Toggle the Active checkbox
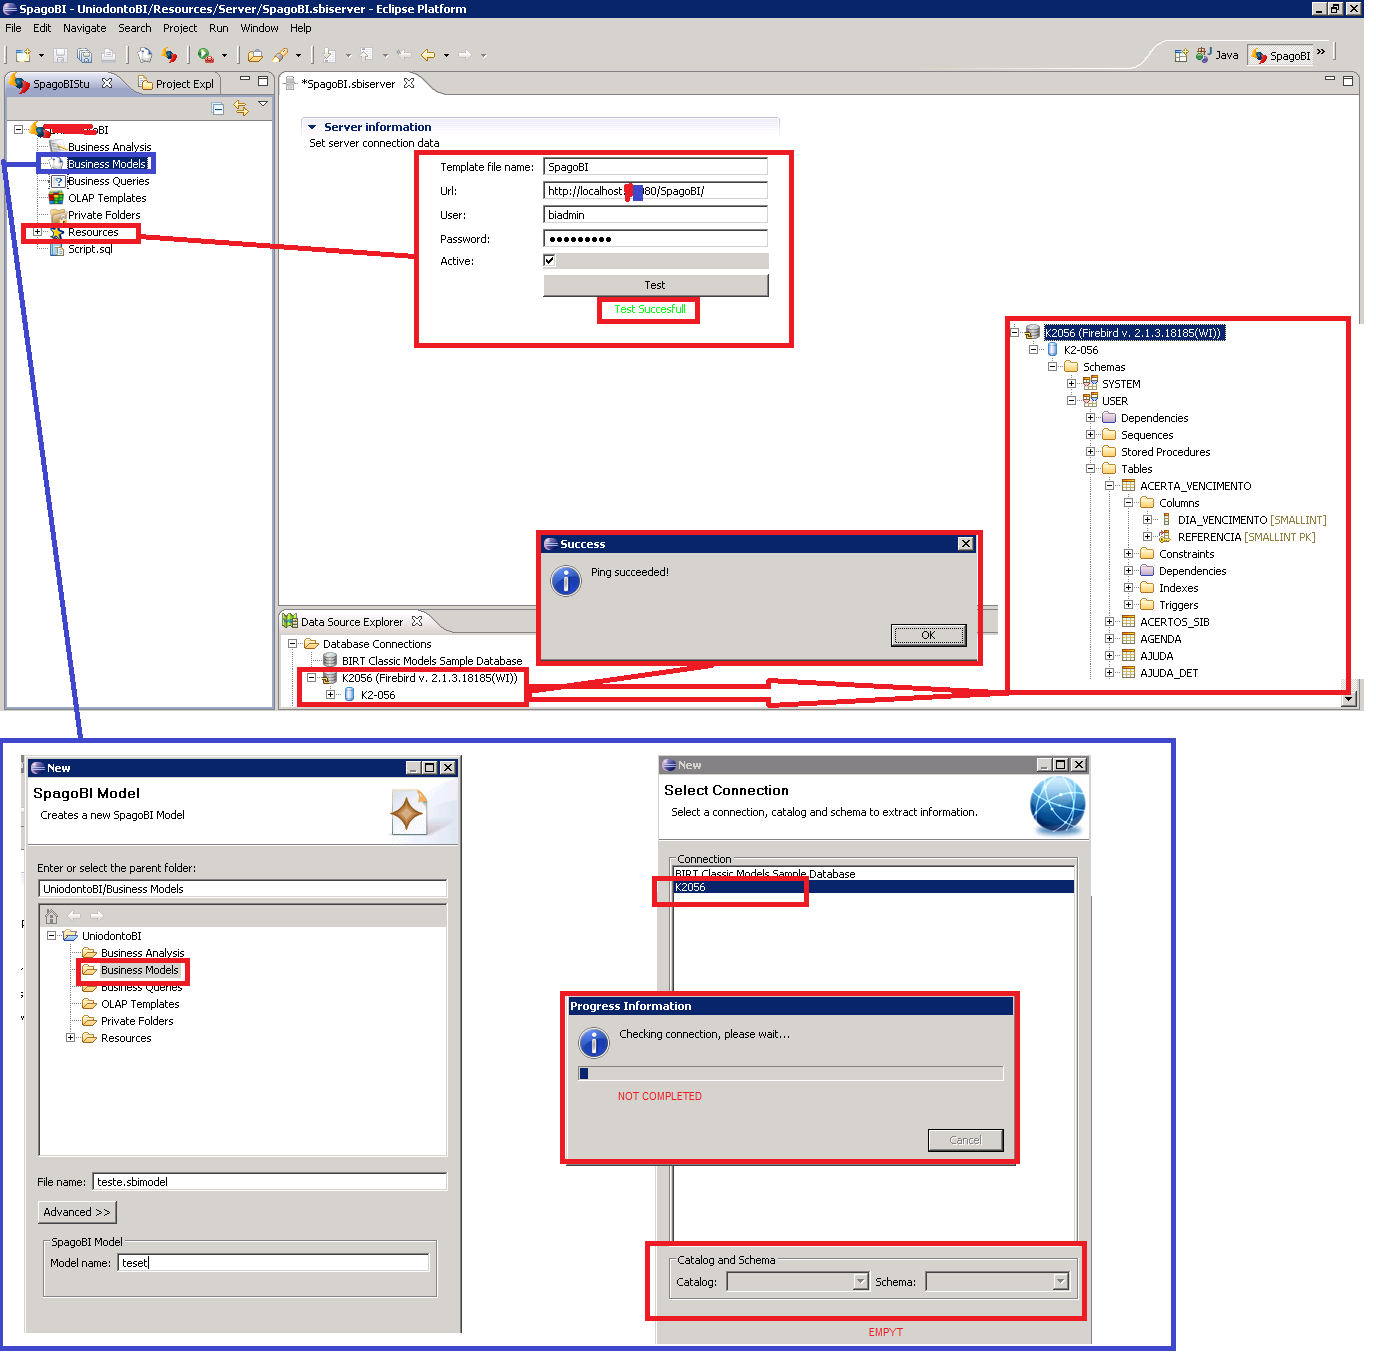Viewport: 1376px width, 1354px height. click(x=549, y=260)
